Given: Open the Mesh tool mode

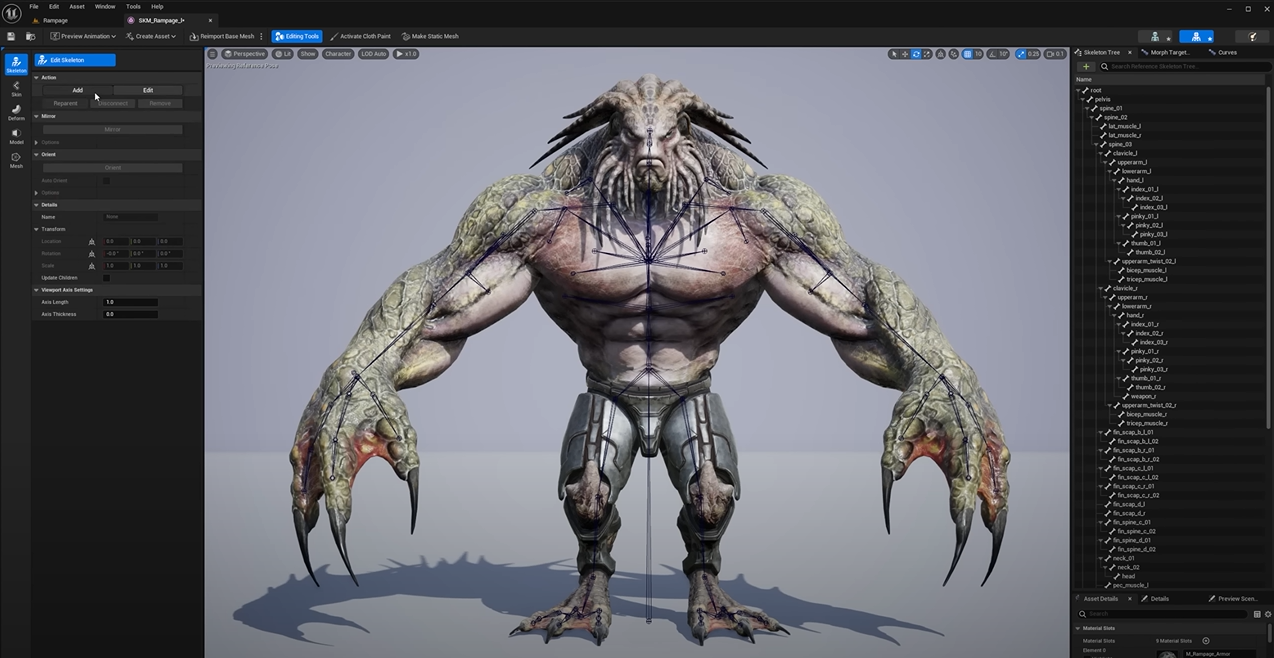Looking at the screenshot, I should (16, 160).
